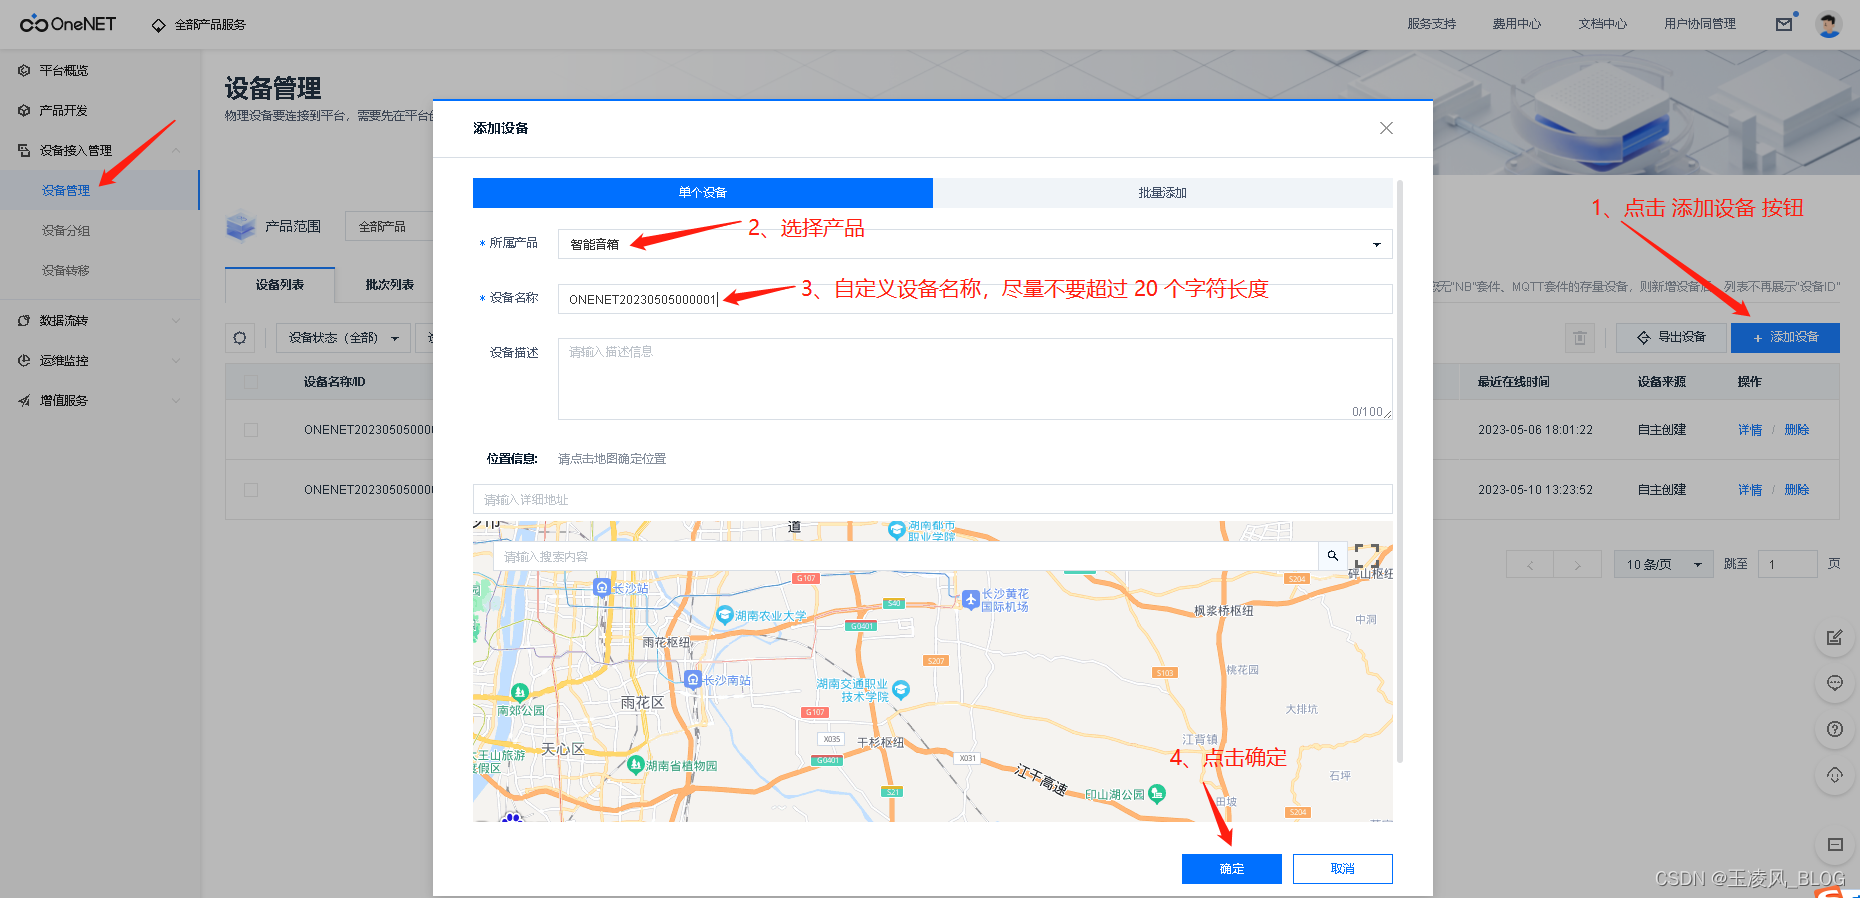This screenshot has height=898, width=1860.
Task: Check the first device row checkbox
Action: pyautogui.click(x=251, y=430)
